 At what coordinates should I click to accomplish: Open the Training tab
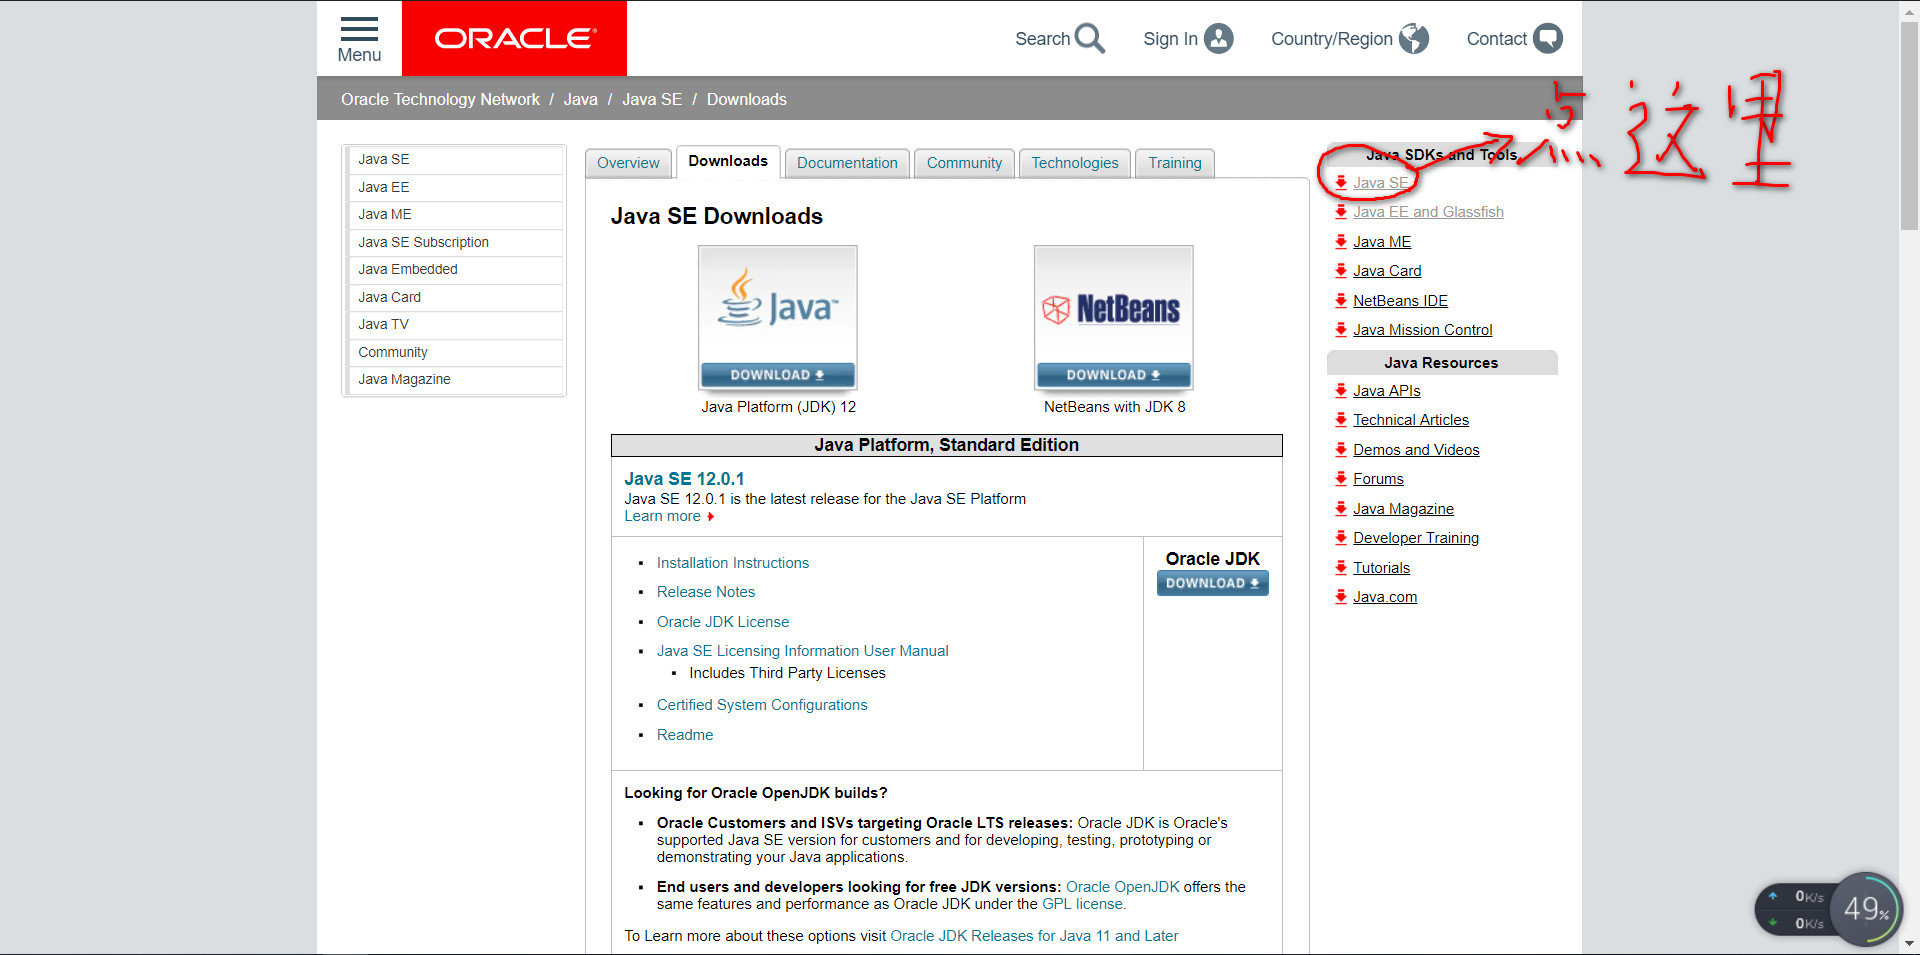click(1175, 163)
